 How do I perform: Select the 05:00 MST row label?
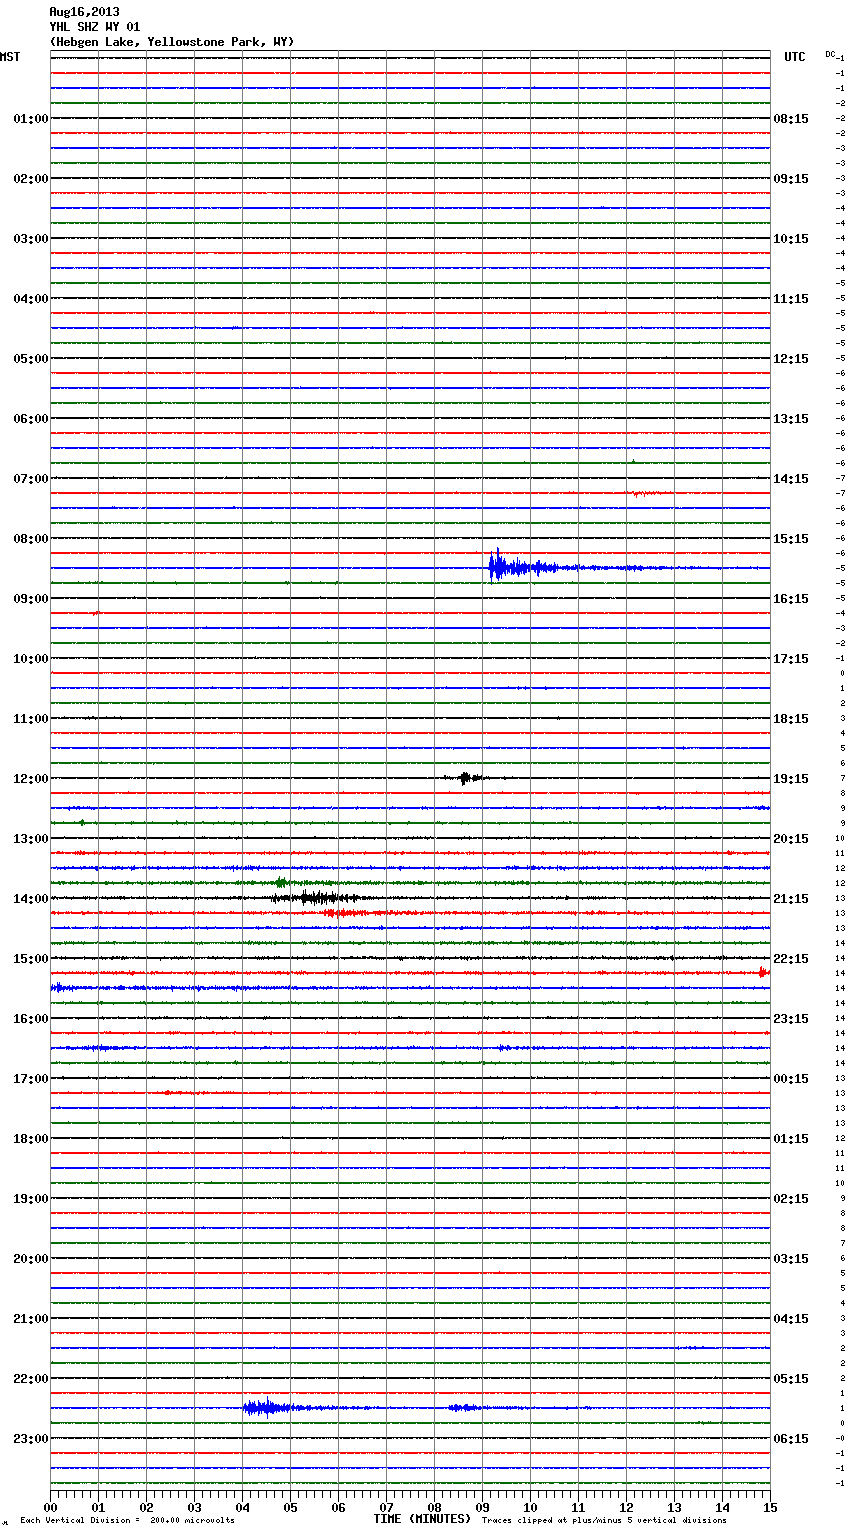[x=30, y=359]
